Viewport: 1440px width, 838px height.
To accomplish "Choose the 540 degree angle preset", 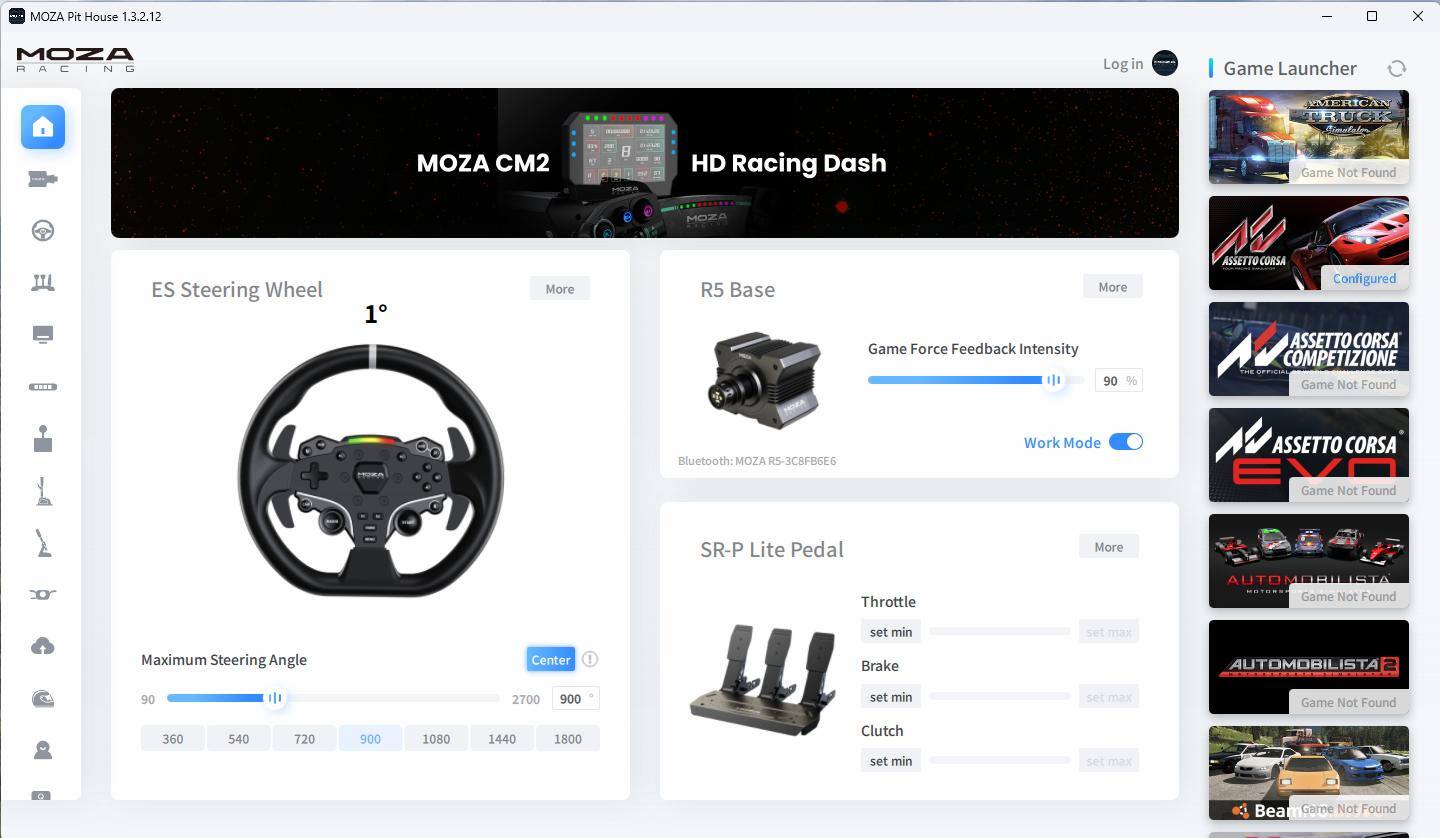I will pyautogui.click(x=238, y=739).
